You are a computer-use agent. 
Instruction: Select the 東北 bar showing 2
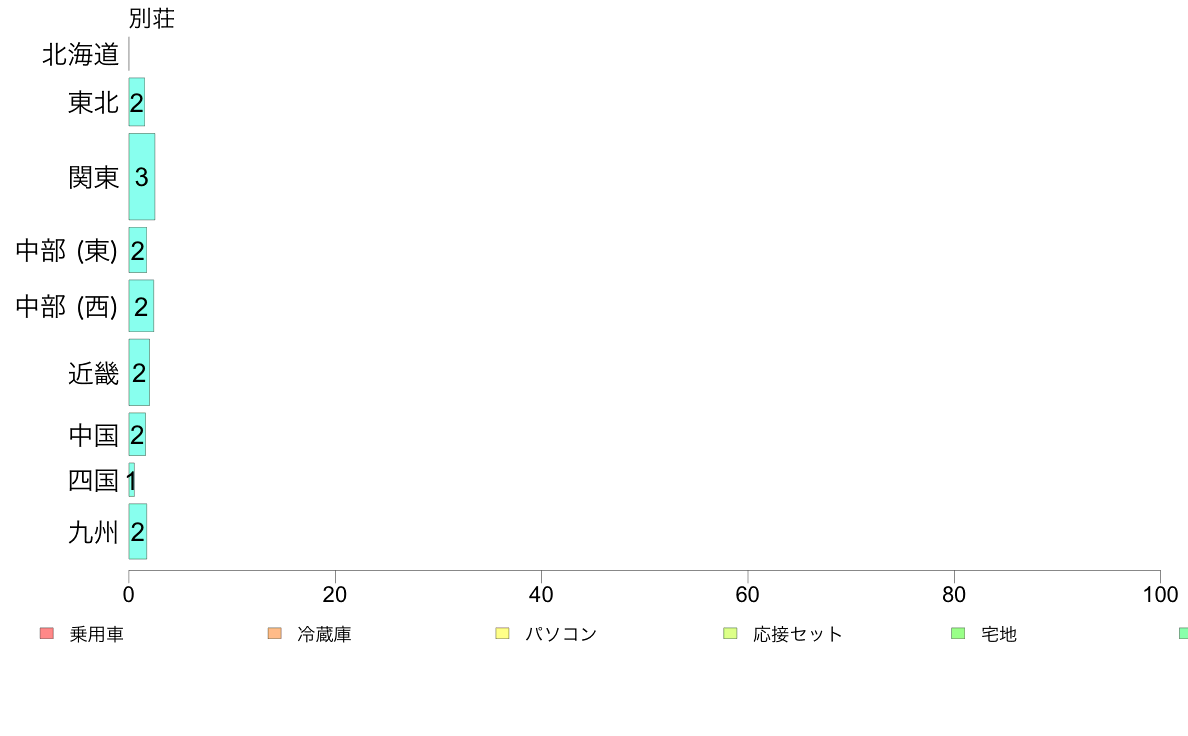tap(136, 102)
